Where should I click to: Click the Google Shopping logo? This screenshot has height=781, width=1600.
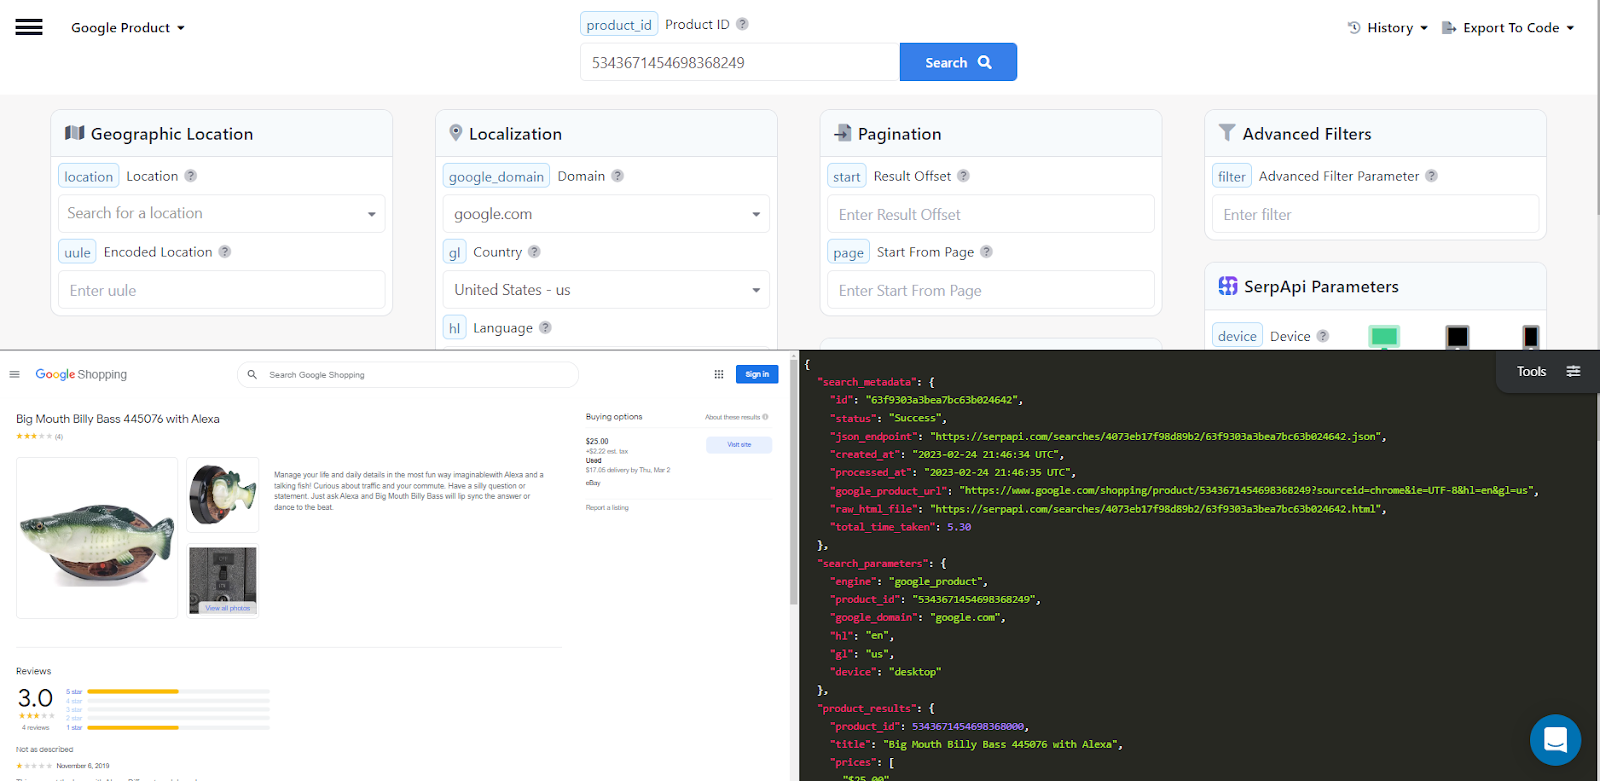(81, 374)
